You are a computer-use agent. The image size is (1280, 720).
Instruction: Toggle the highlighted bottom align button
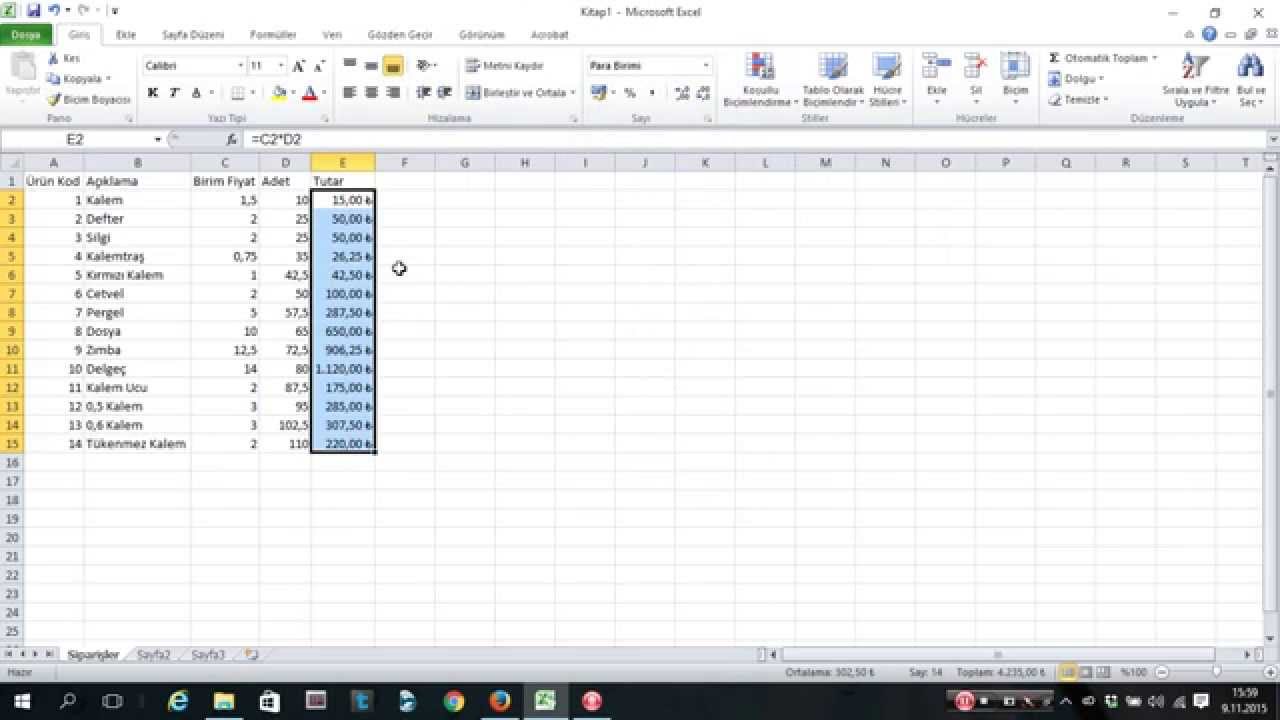click(x=392, y=65)
